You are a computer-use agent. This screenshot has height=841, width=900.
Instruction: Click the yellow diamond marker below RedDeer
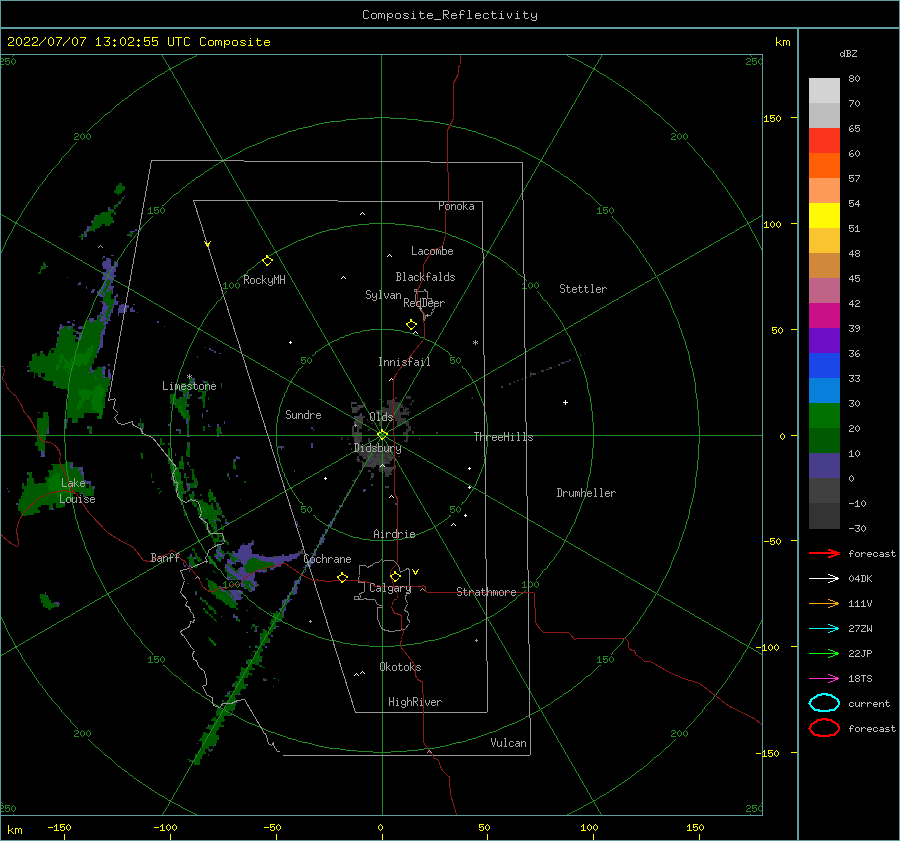click(411, 325)
